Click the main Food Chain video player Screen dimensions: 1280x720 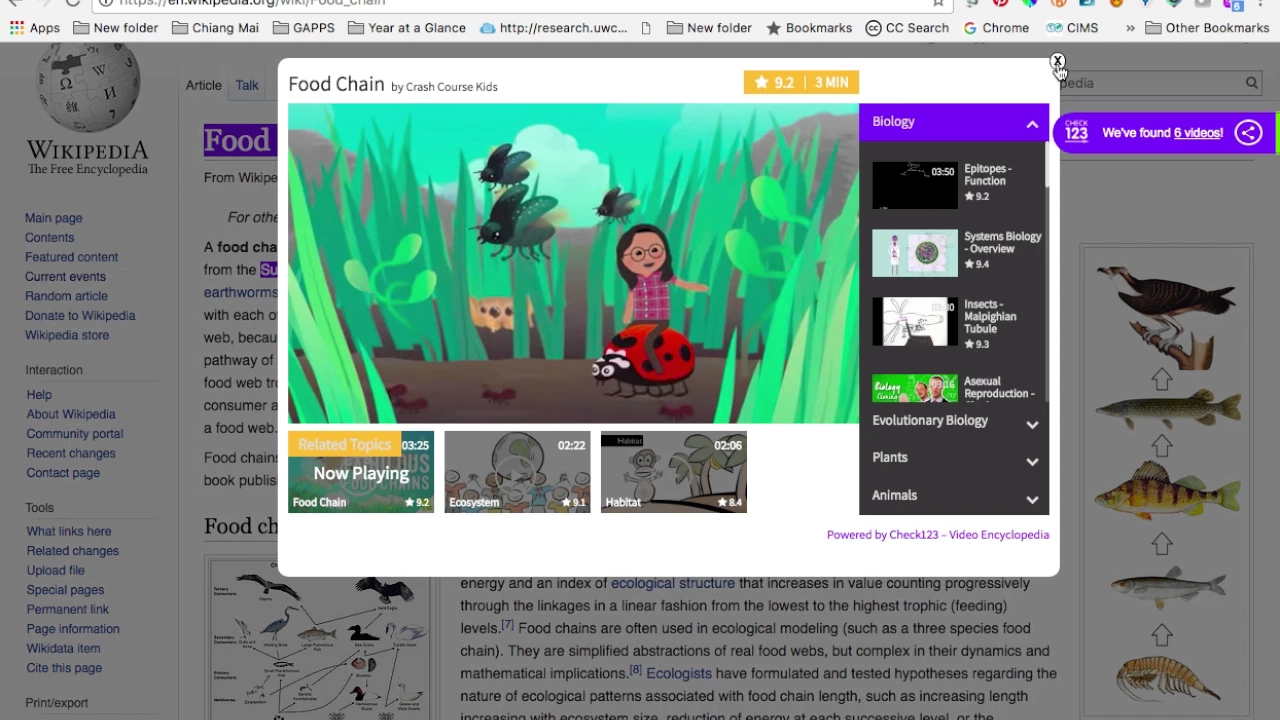coord(573,263)
